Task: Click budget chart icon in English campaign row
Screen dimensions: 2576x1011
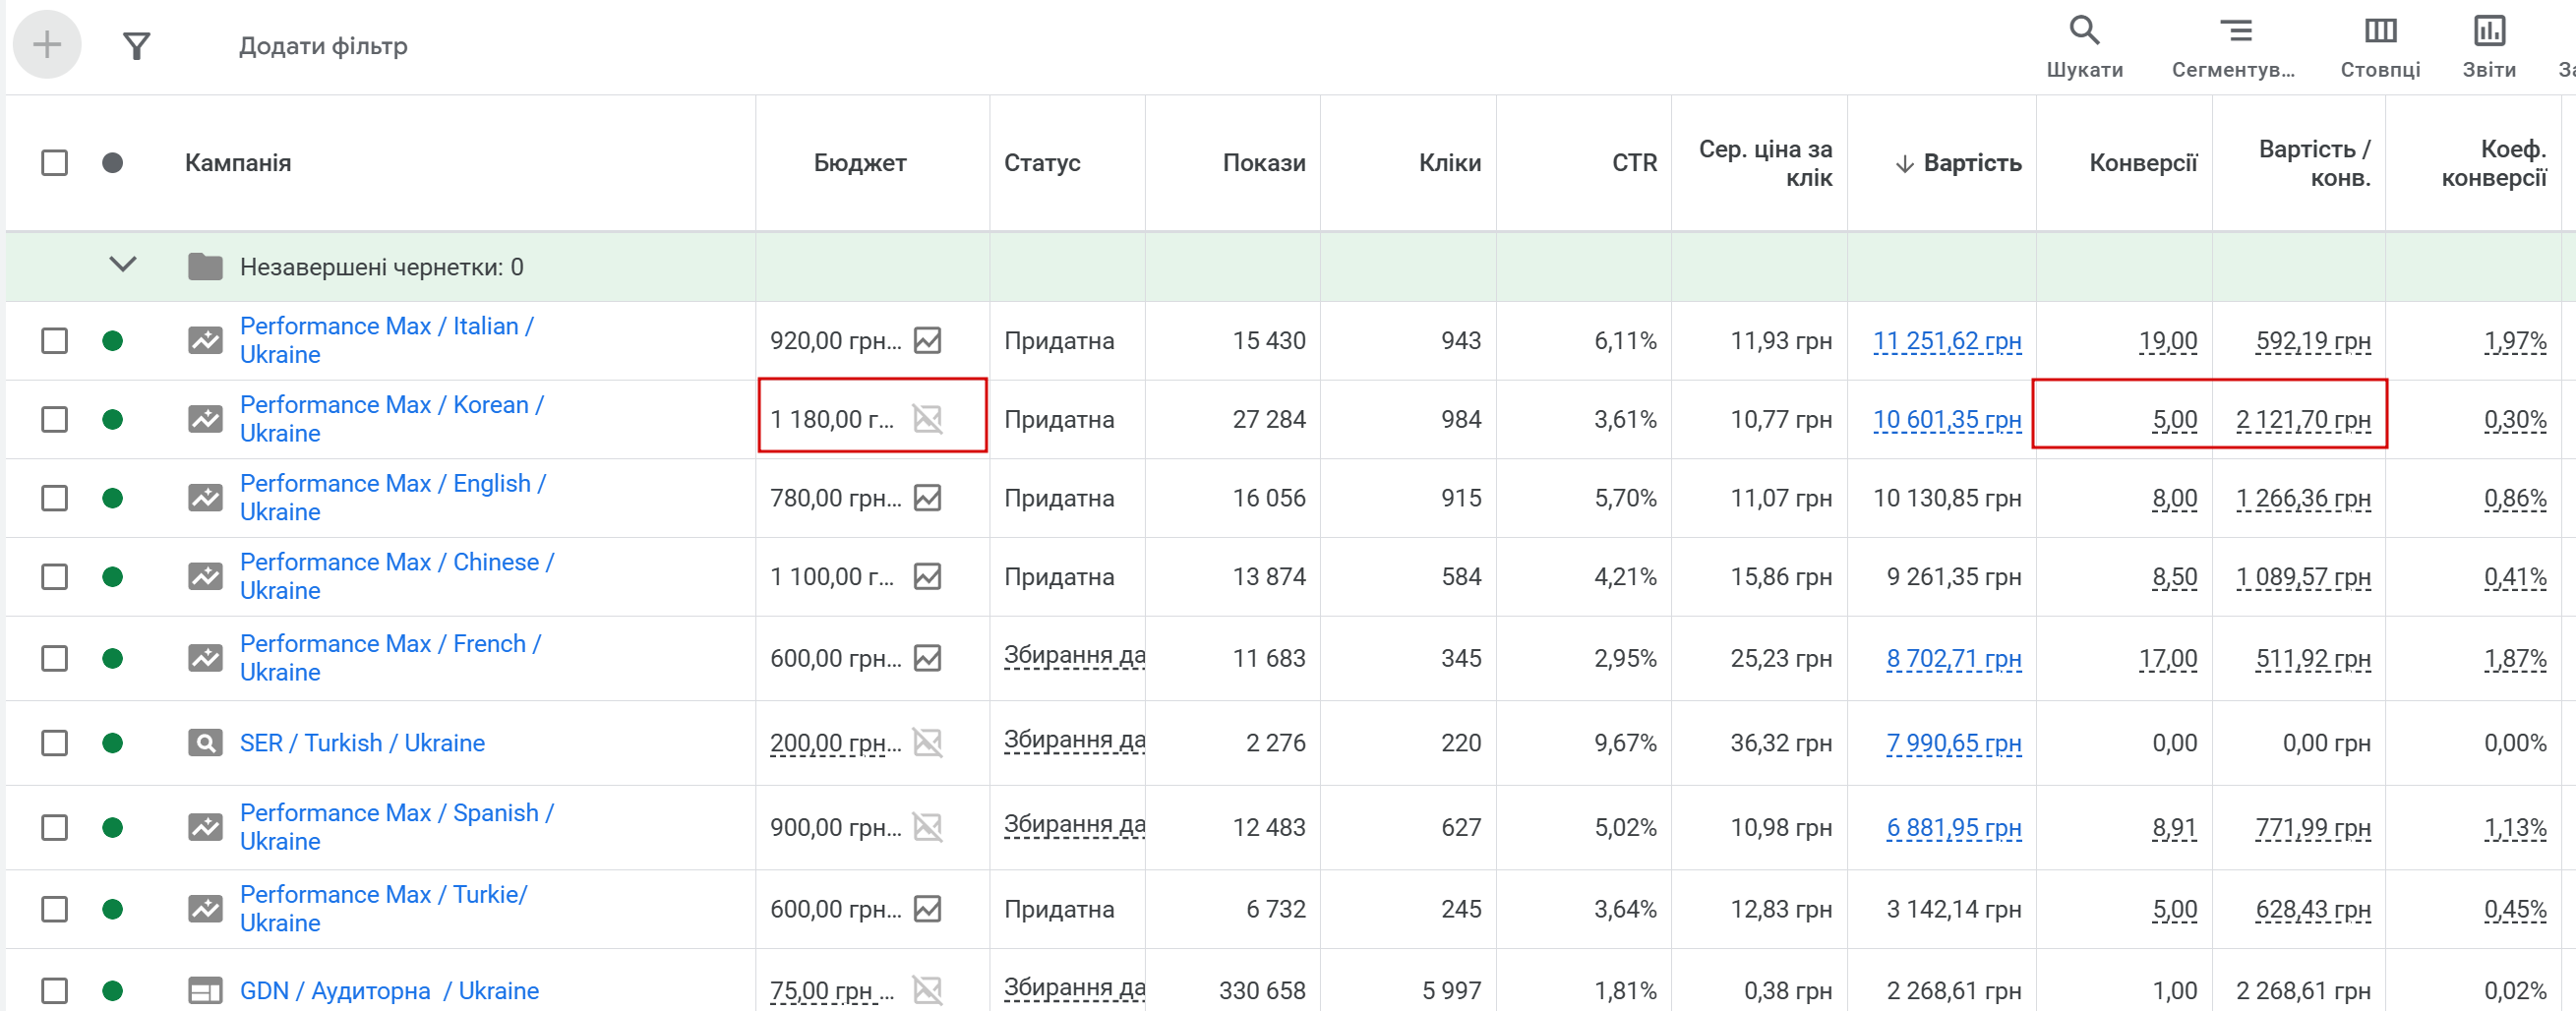Action: point(927,498)
